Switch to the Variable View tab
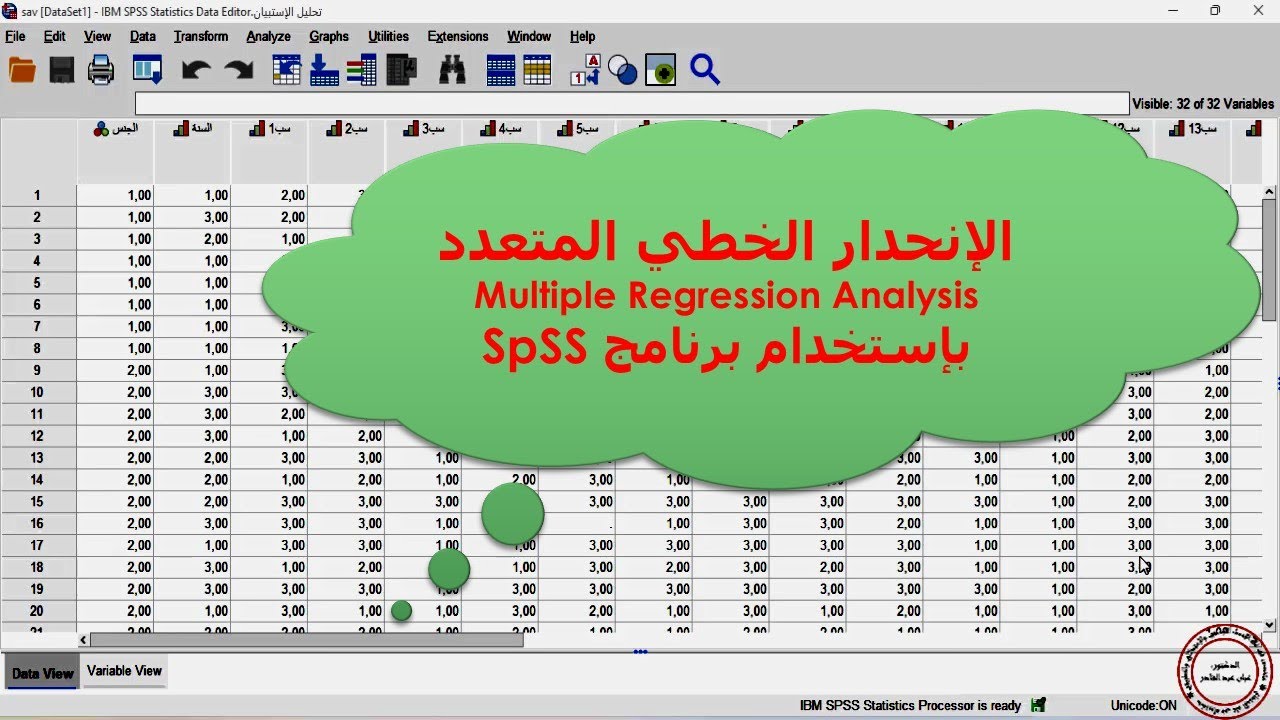Image resolution: width=1280 pixels, height=720 pixels. pyautogui.click(x=124, y=671)
